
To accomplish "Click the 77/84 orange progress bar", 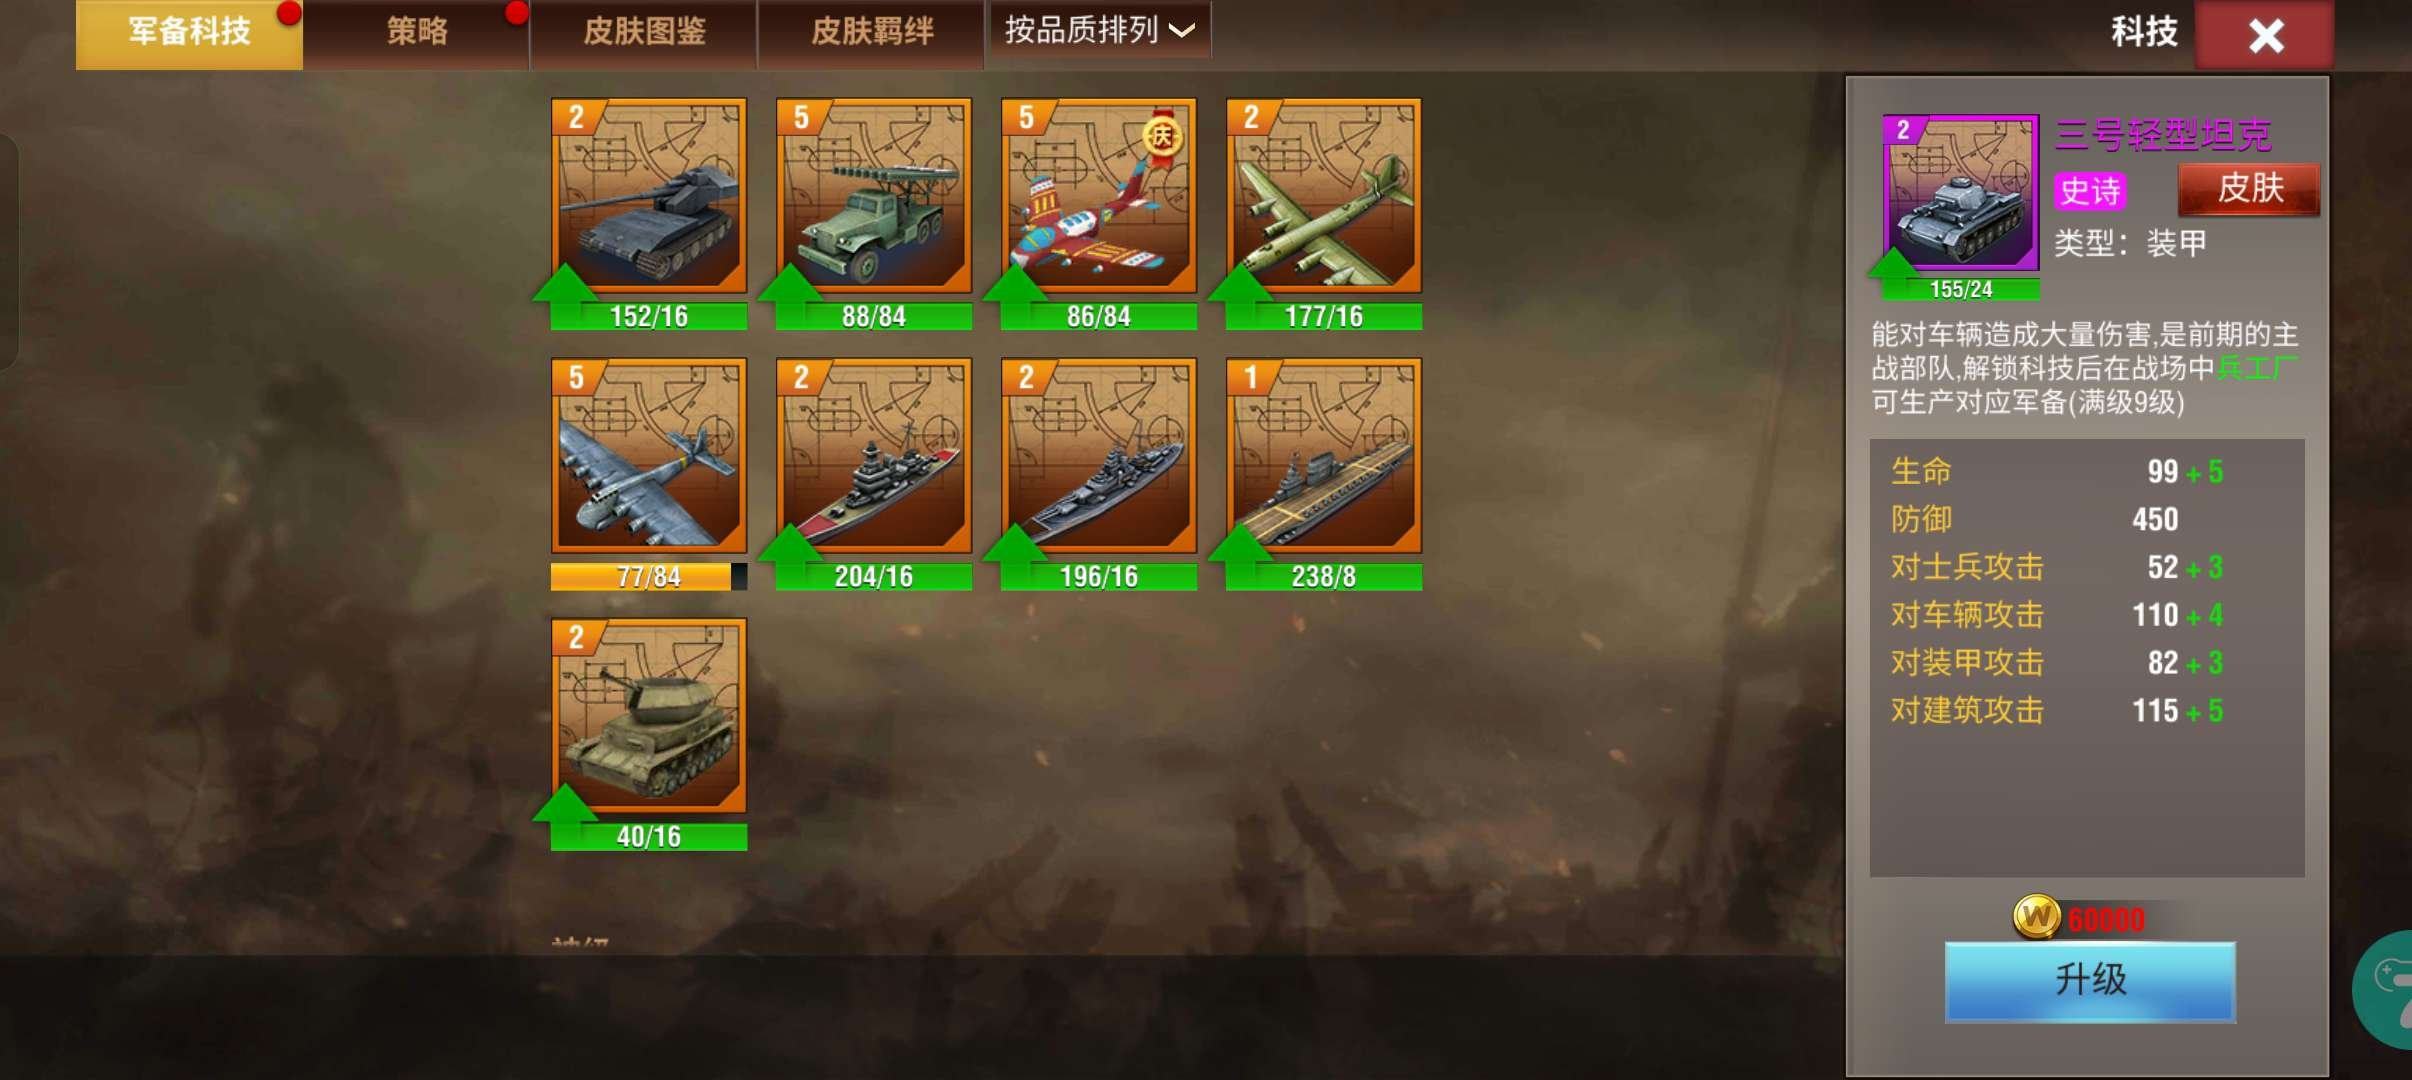I will [649, 577].
